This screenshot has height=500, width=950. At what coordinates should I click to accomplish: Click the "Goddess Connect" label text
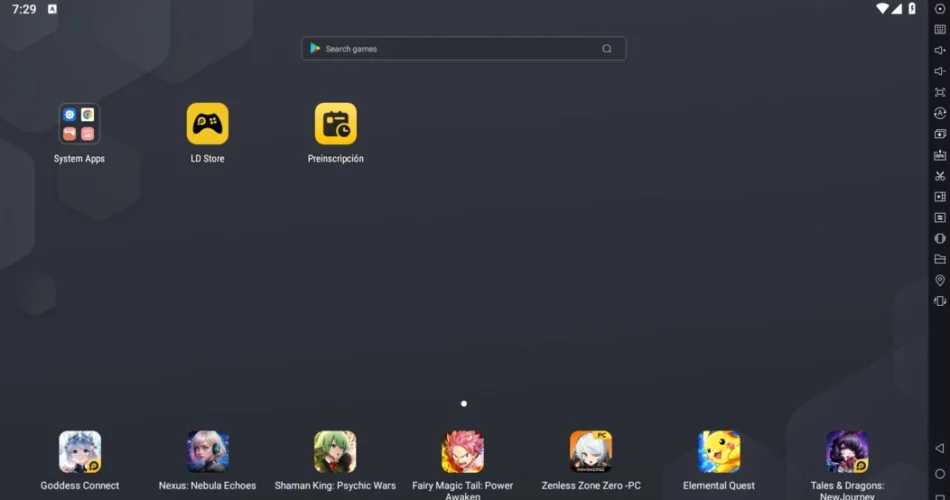79,485
